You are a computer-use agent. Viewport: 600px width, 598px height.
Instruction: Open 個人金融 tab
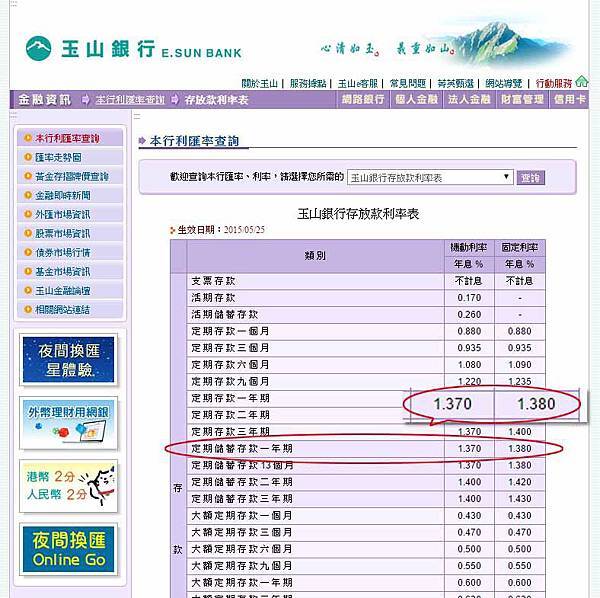click(416, 99)
